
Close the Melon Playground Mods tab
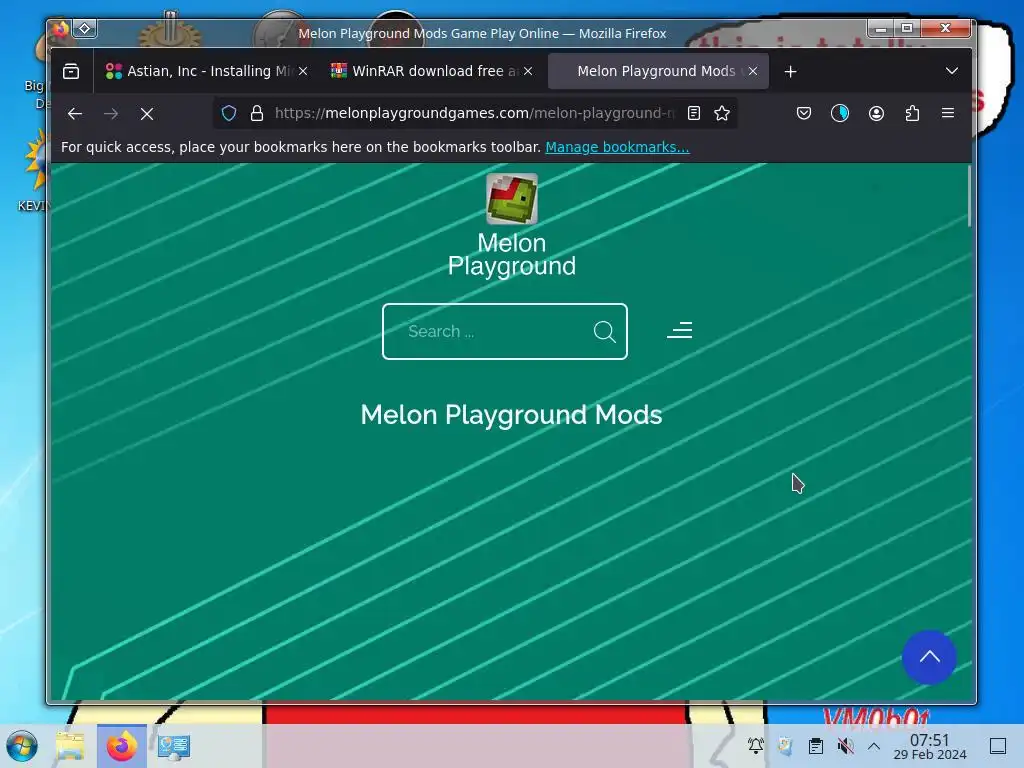coord(753,71)
